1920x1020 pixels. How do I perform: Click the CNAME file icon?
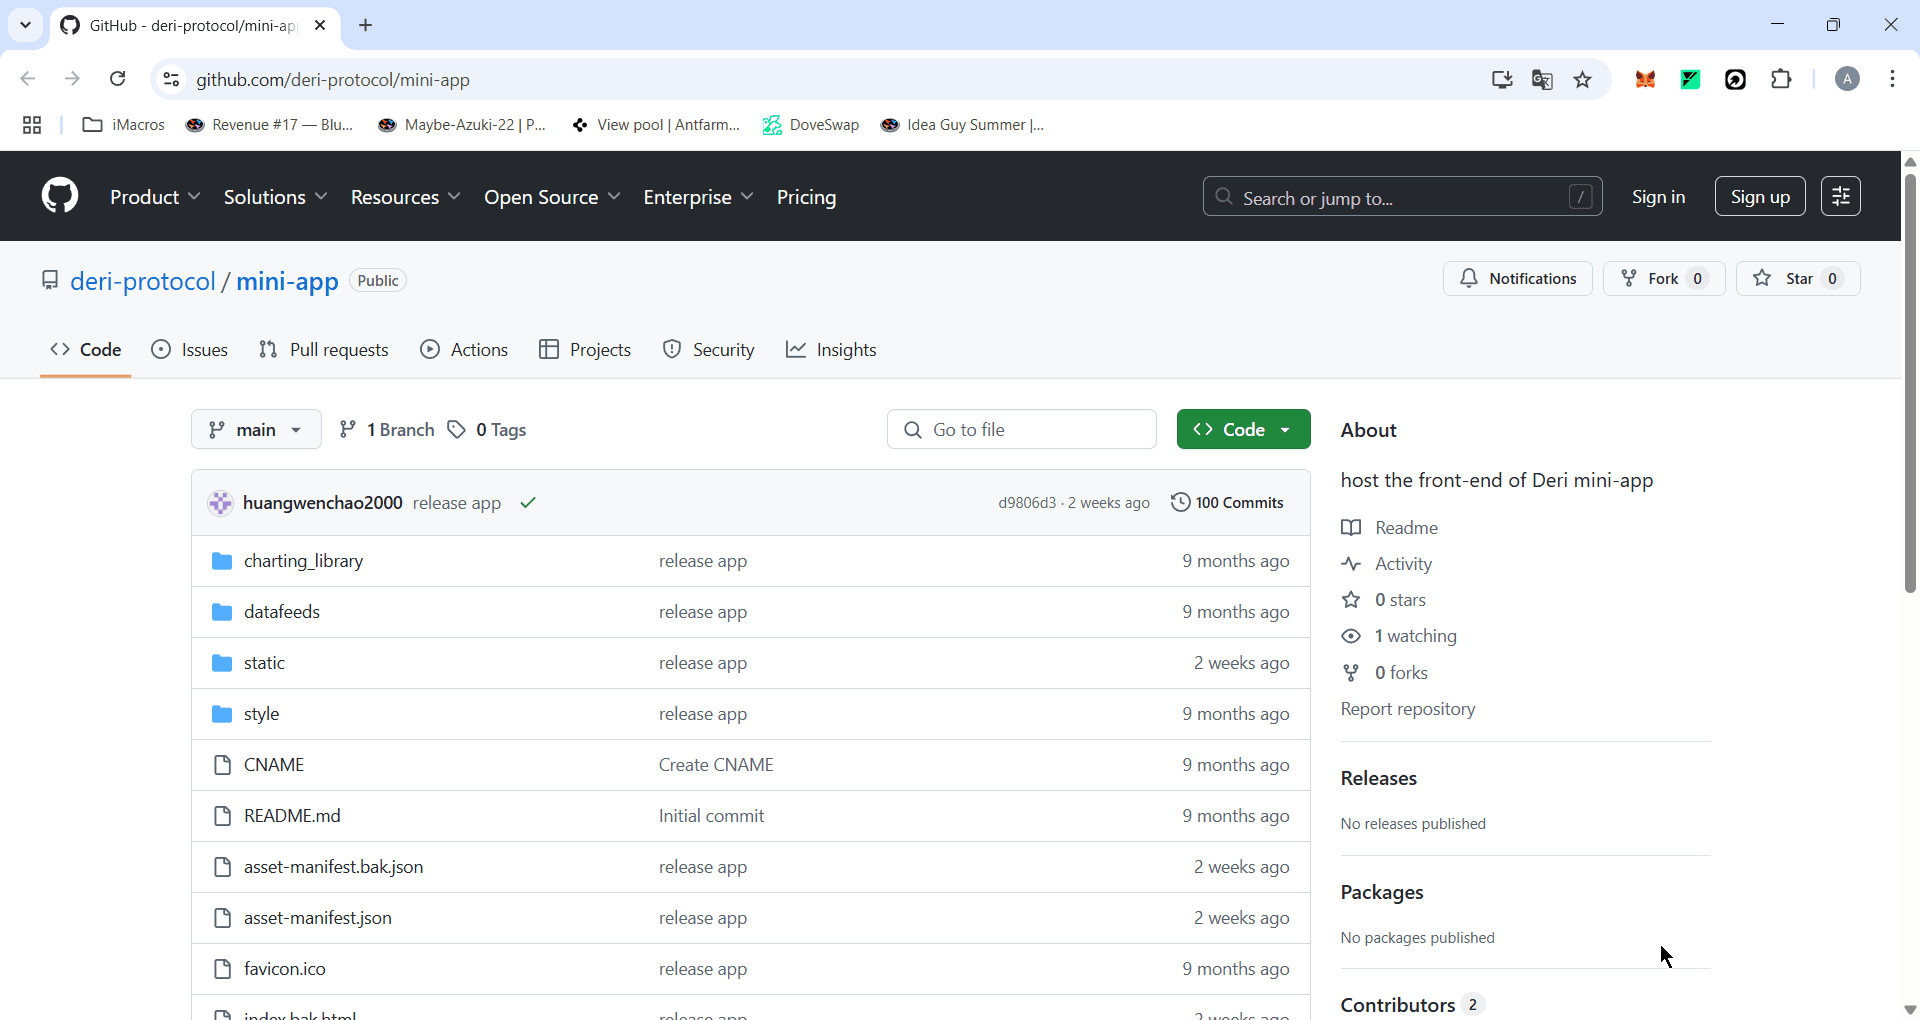(x=223, y=765)
